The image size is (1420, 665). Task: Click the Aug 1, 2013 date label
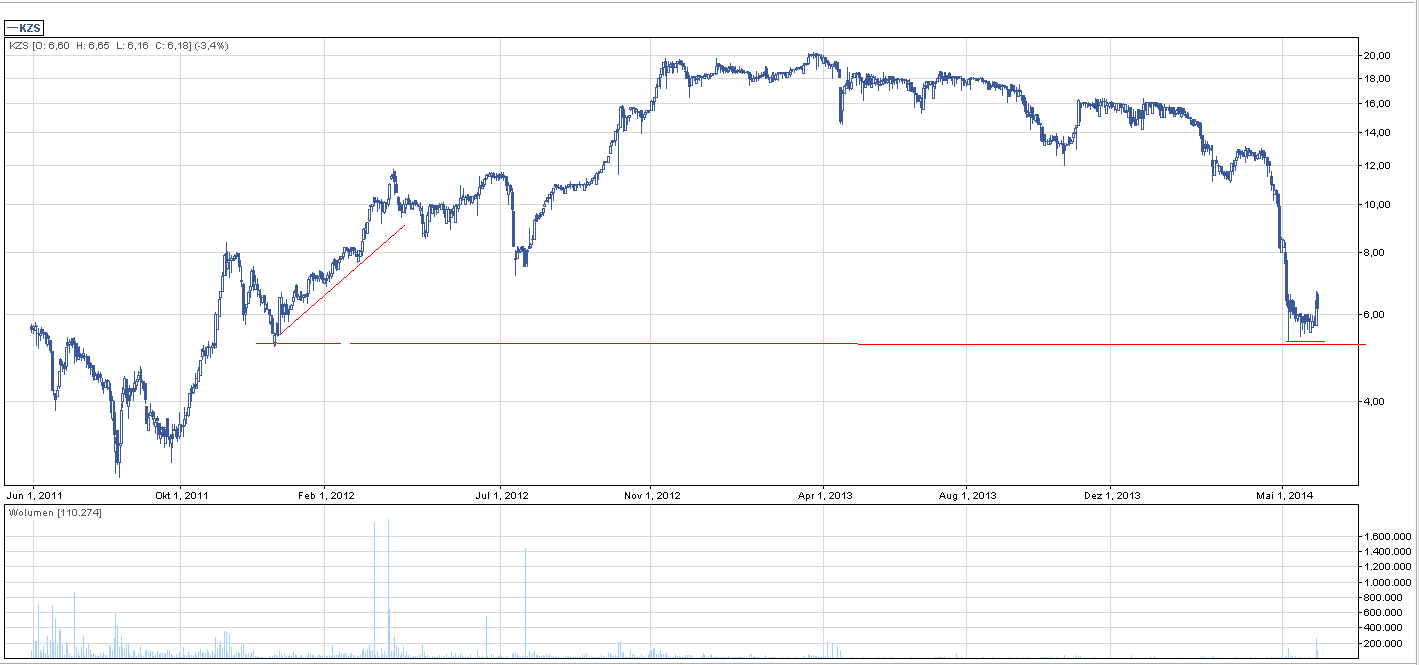(968, 495)
